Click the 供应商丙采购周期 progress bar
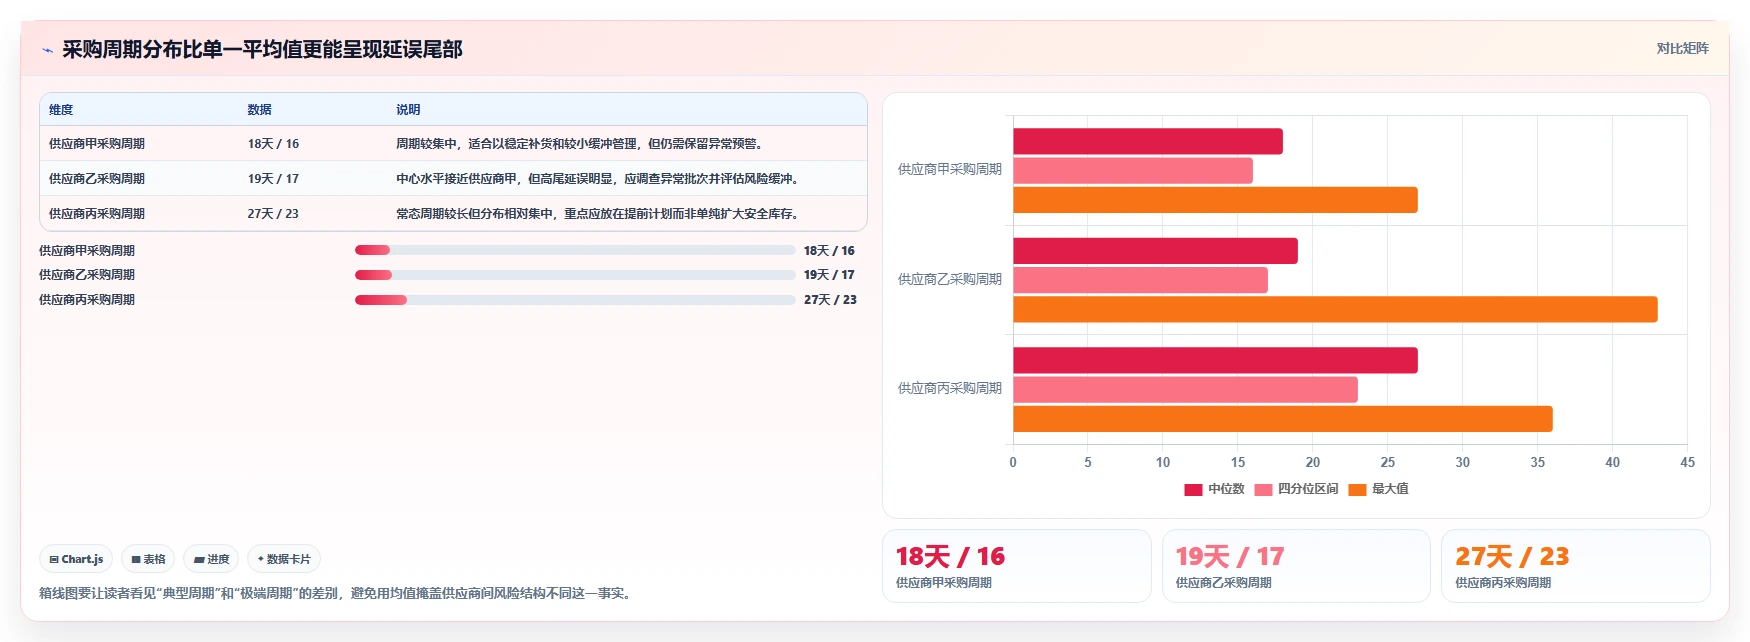Image resolution: width=1750 pixels, height=642 pixels. pyautogui.click(x=575, y=300)
